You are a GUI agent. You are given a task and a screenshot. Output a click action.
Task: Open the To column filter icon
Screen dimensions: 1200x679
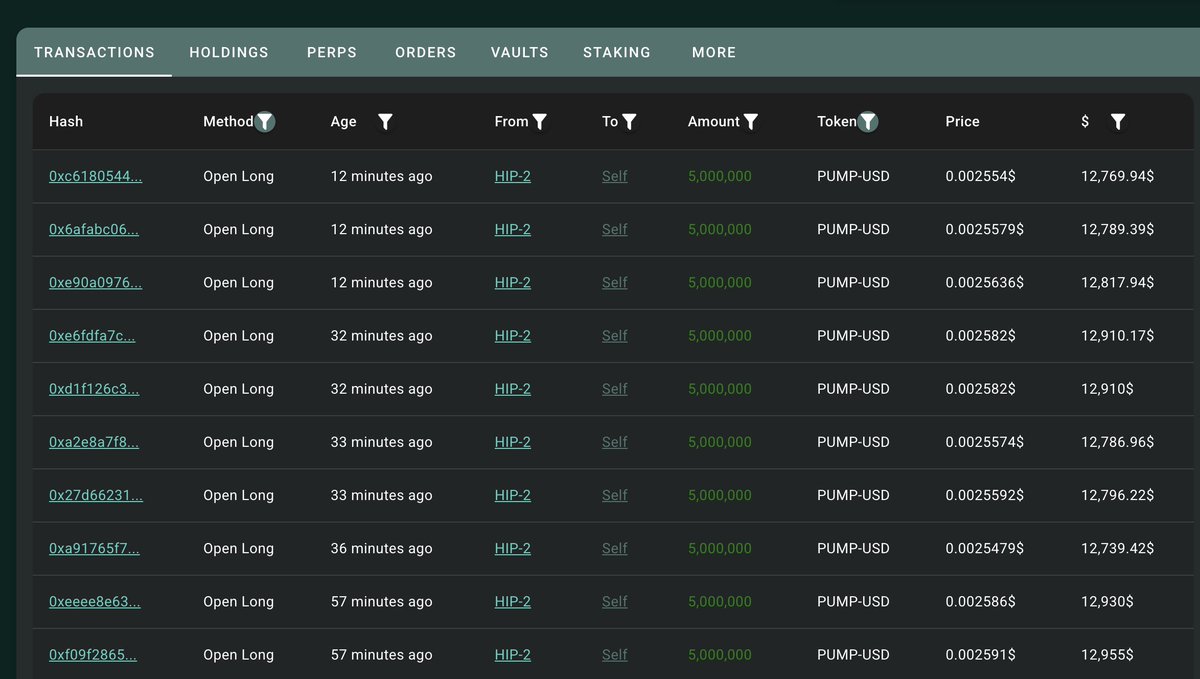coord(629,122)
